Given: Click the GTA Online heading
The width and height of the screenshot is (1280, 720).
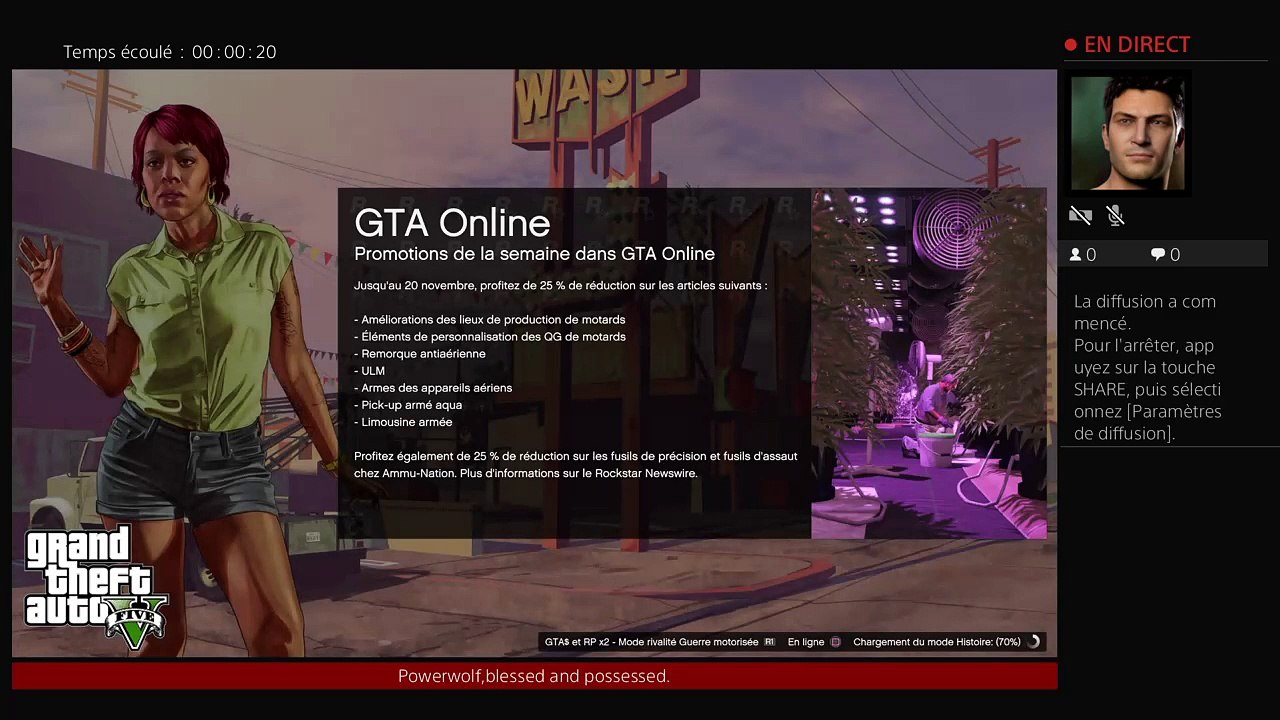Looking at the screenshot, I should click(452, 222).
